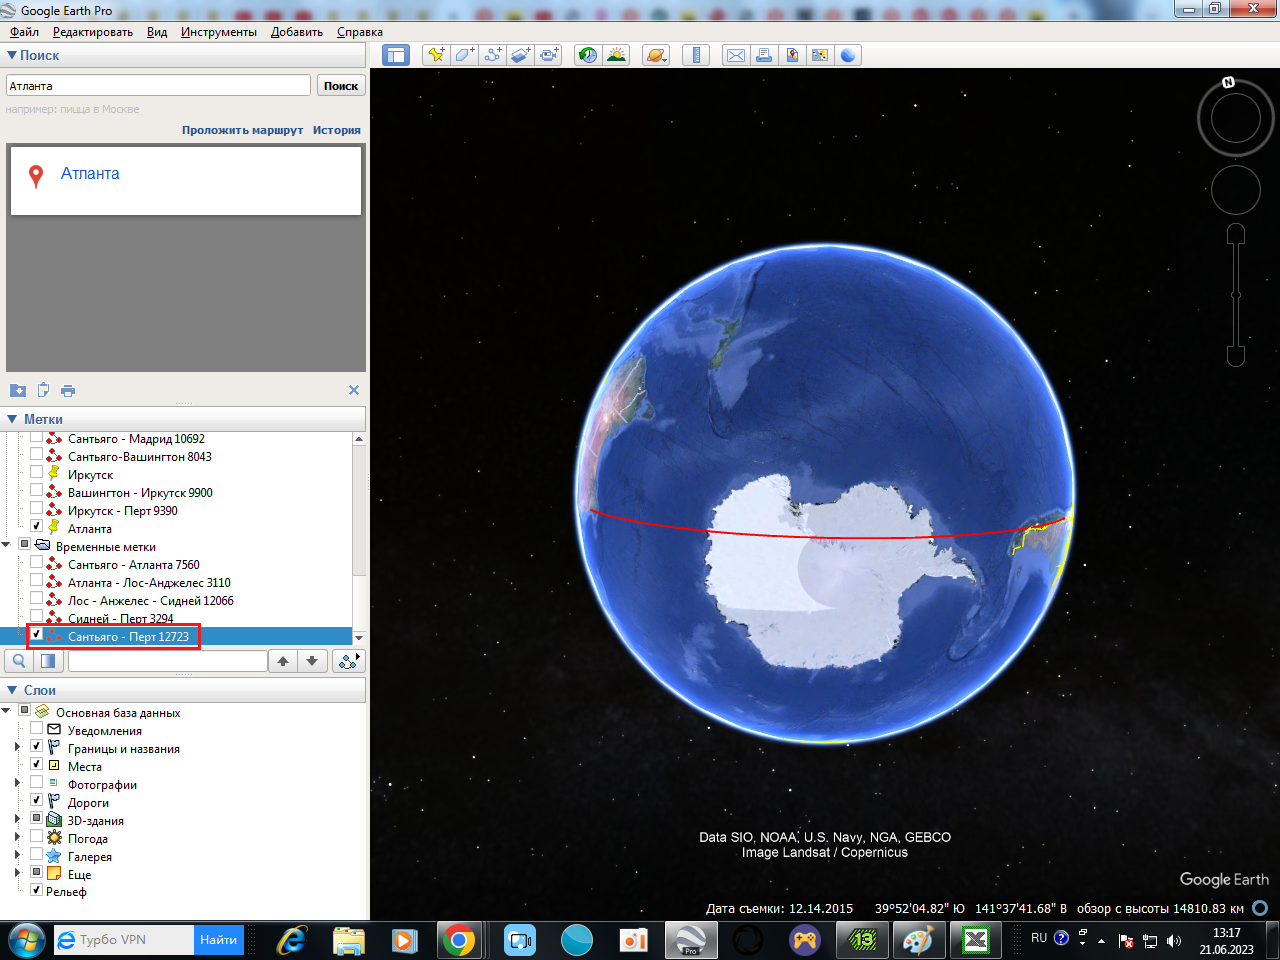Click the Record a Tour camera icon
1280x960 pixels.
coord(549,55)
